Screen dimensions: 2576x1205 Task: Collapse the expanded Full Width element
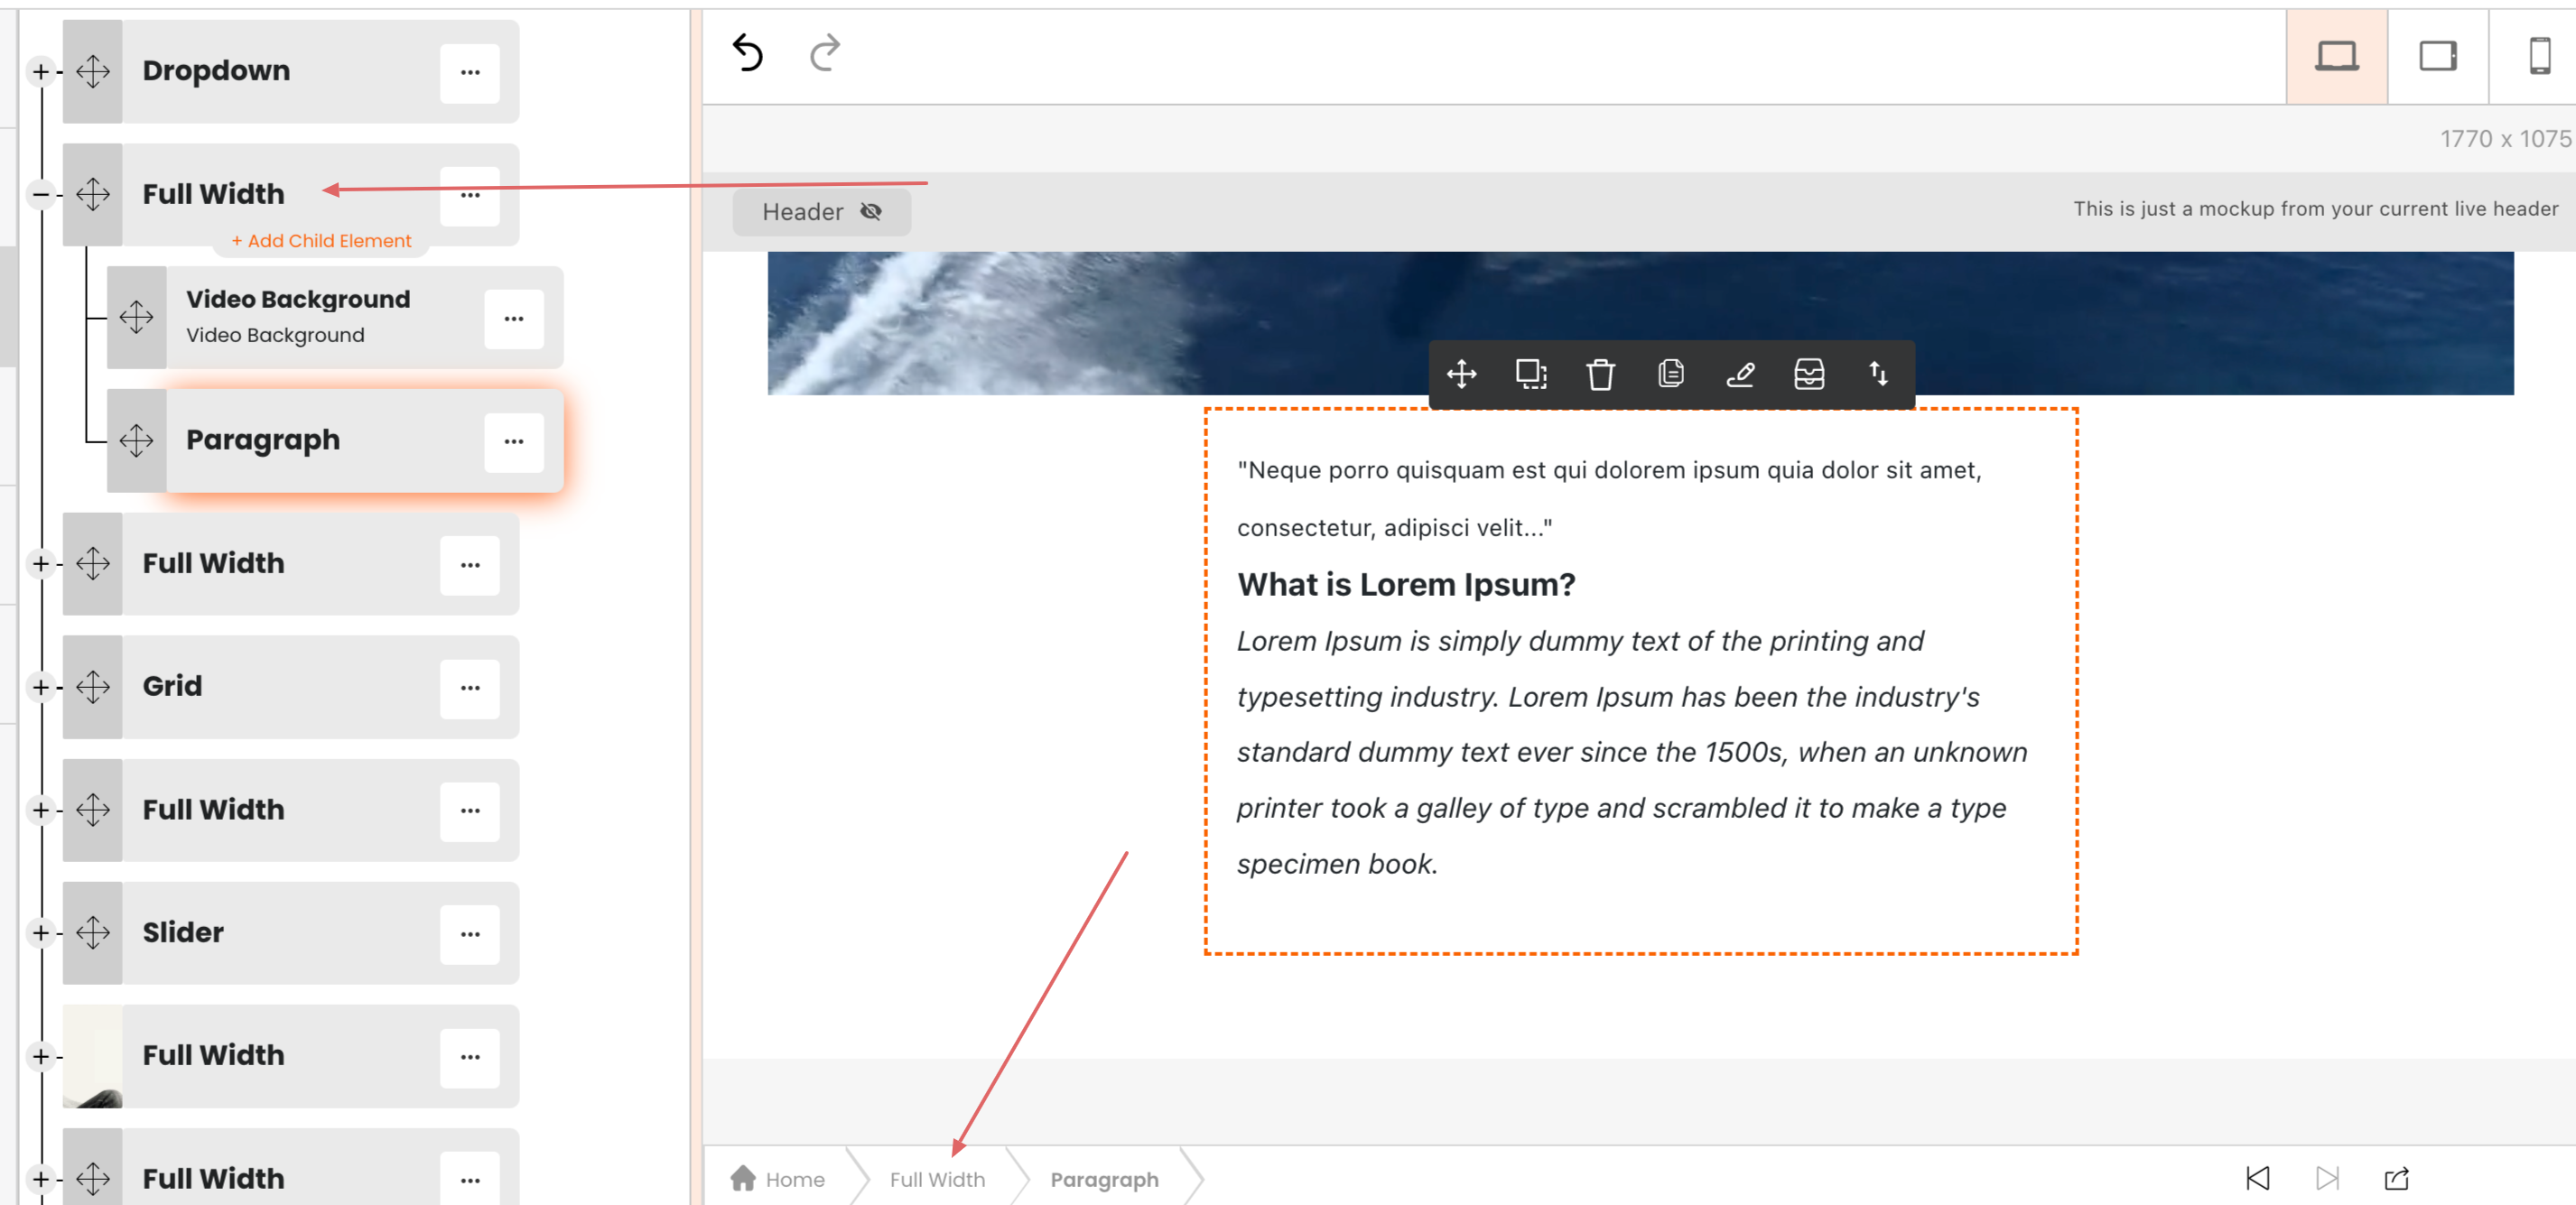pyautogui.click(x=40, y=194)
